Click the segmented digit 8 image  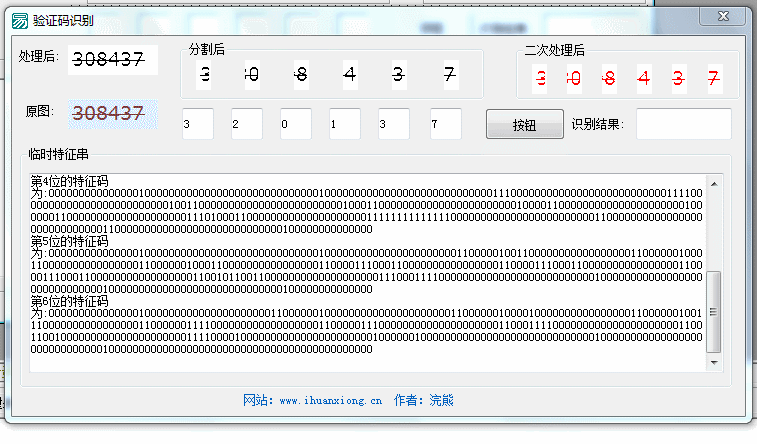[x=301, y=75]
